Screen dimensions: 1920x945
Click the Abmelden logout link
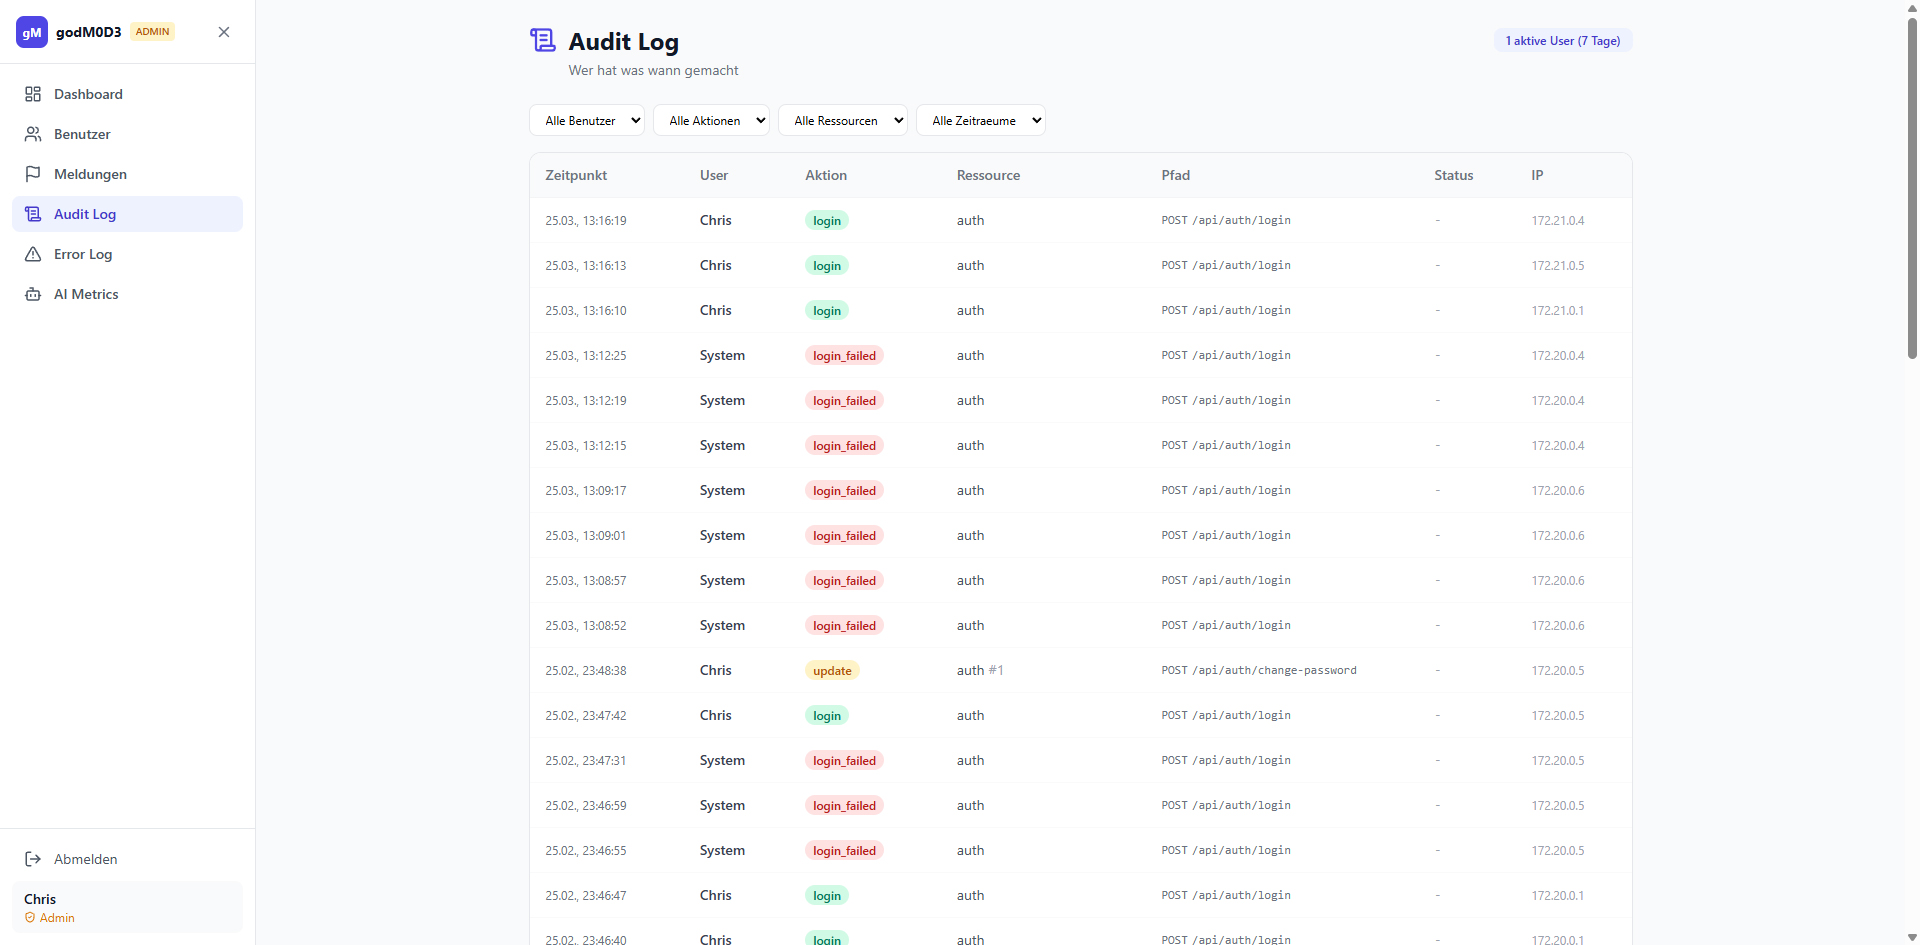point(85,859)
